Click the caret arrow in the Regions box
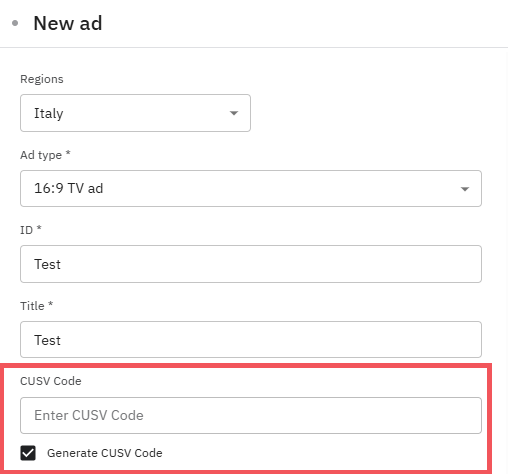This screenshot has height=474, width=508. point(234,113)
